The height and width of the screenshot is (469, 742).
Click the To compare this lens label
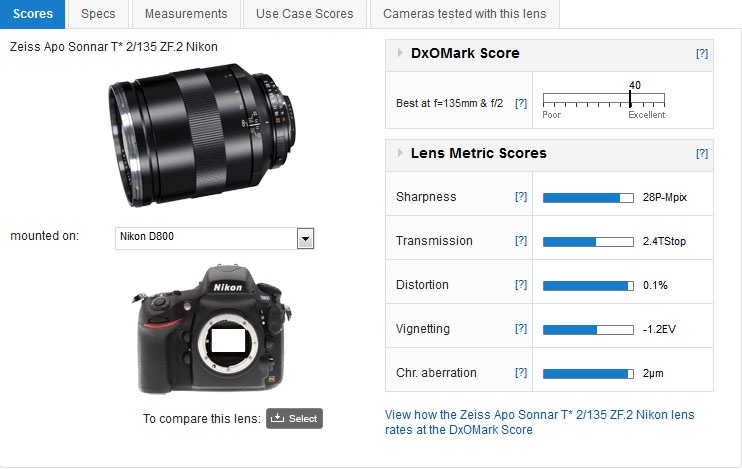202,419
